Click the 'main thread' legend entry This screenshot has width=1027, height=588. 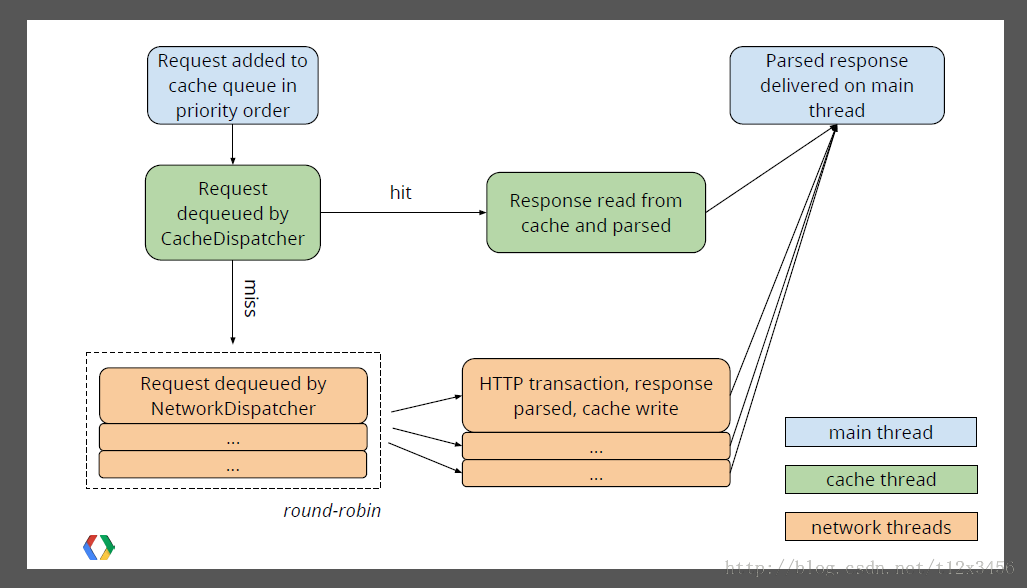click(x=880, y=432)
